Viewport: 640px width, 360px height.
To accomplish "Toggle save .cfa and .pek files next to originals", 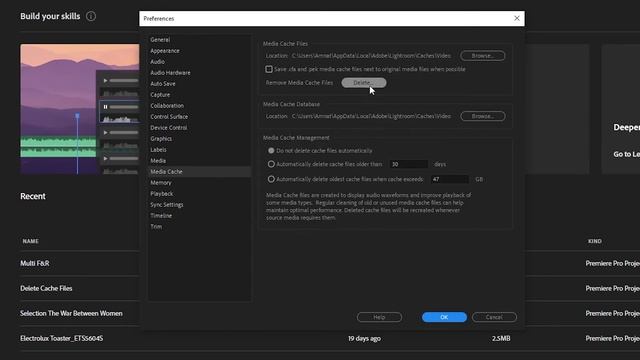I will 269,69.
